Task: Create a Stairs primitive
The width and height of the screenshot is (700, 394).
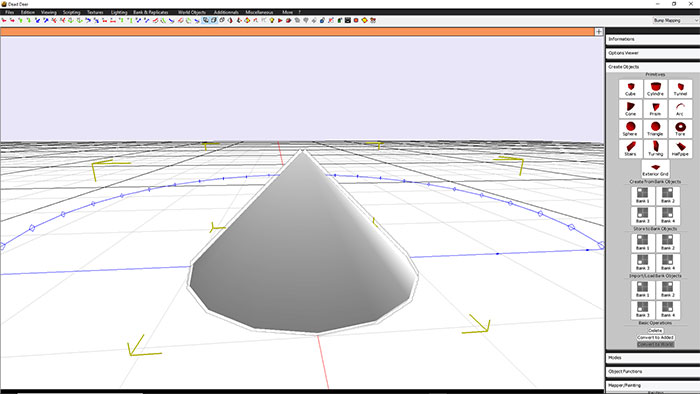Action: [x=630, y=149]
